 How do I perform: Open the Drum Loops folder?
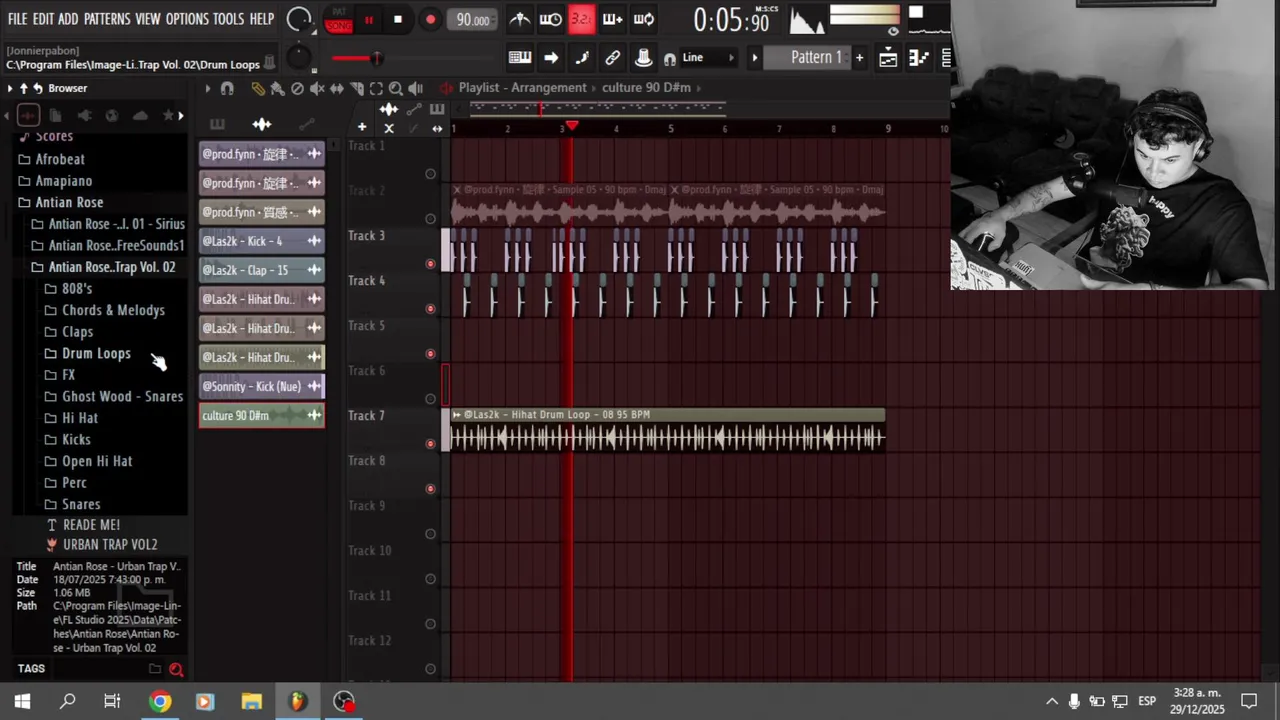coord(96,353)
